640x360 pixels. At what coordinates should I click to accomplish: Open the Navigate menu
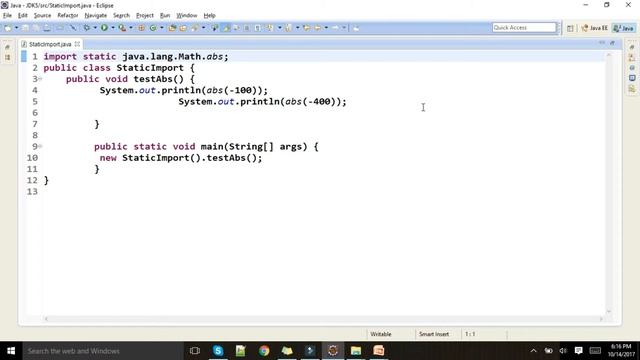[96, 15]
